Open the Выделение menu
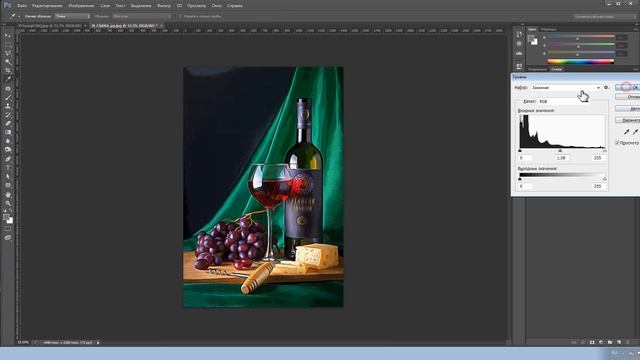Viewport: 640px width, 360px height. [141, 6]
